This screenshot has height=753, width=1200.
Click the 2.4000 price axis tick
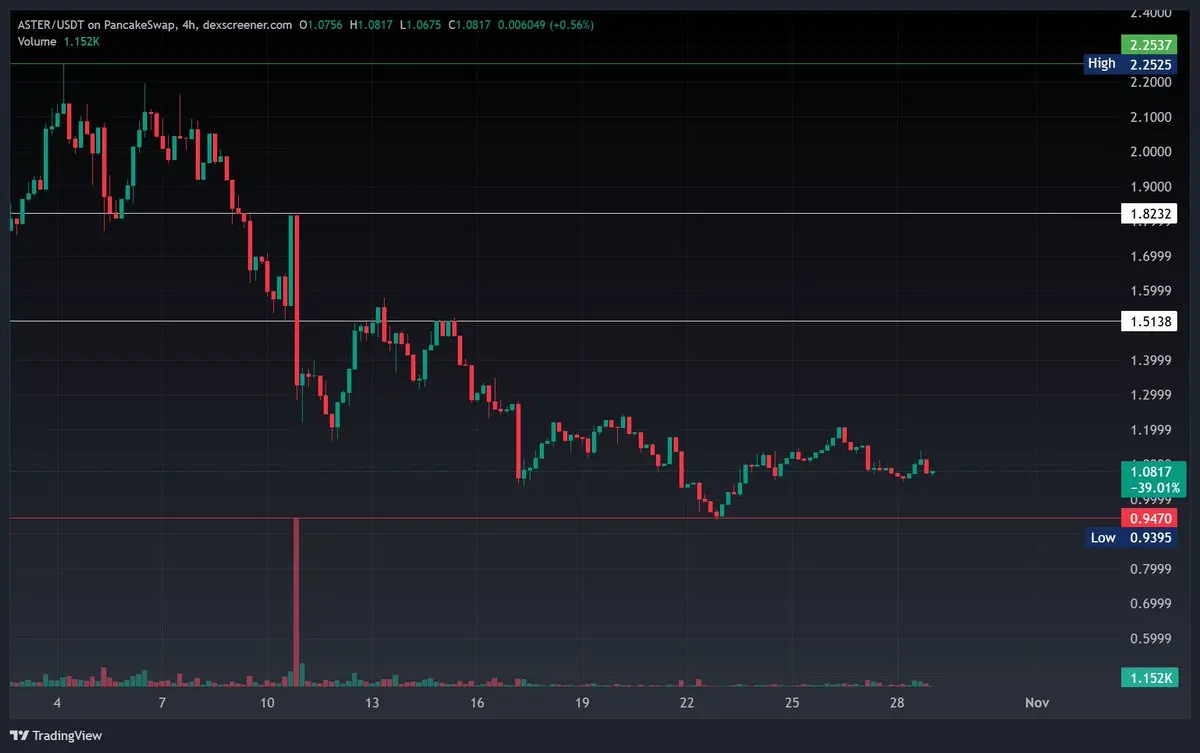1150,13
